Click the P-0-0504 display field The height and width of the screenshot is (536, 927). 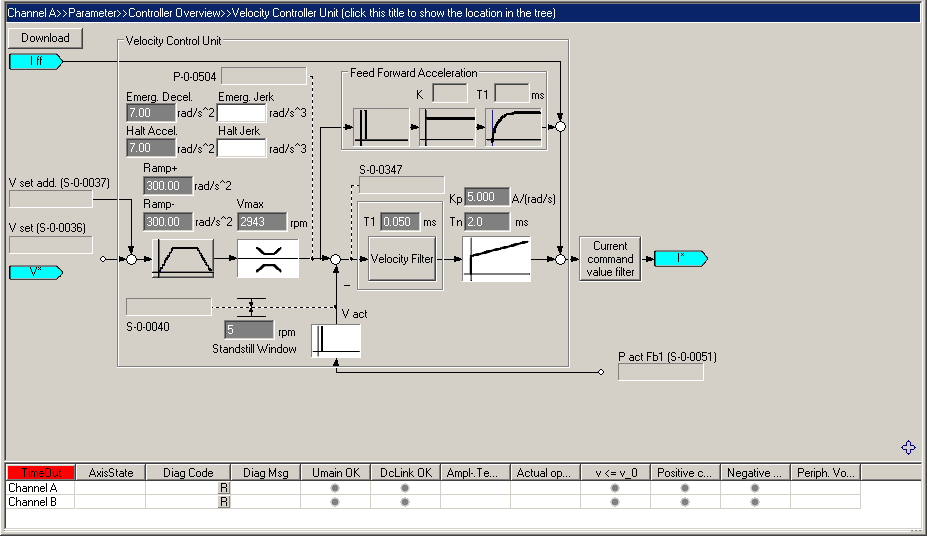(x=264, y=76)
